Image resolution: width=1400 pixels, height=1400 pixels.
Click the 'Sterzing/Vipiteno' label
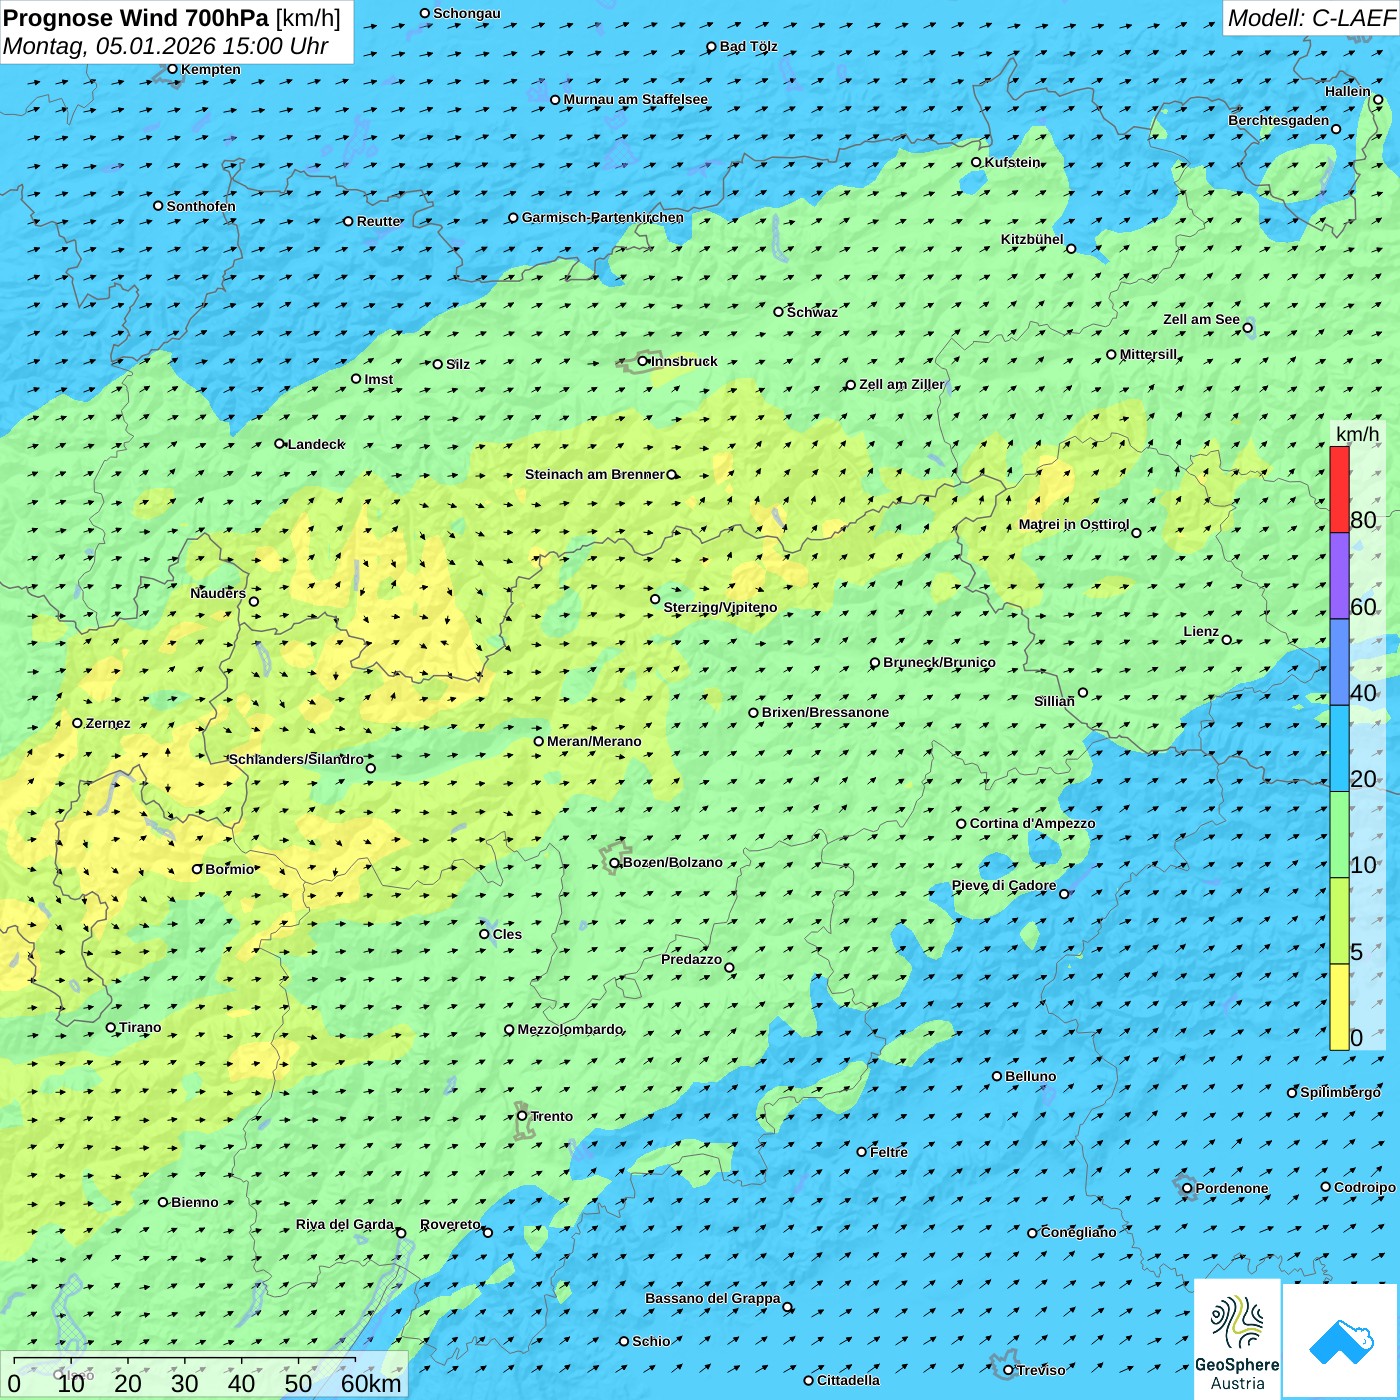pyautogui.click(x=720, y=607)
